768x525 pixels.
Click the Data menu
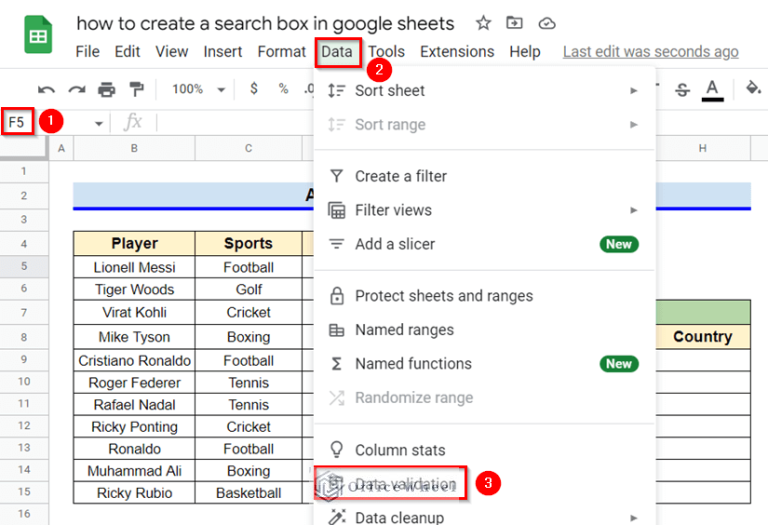pos(337,52)
